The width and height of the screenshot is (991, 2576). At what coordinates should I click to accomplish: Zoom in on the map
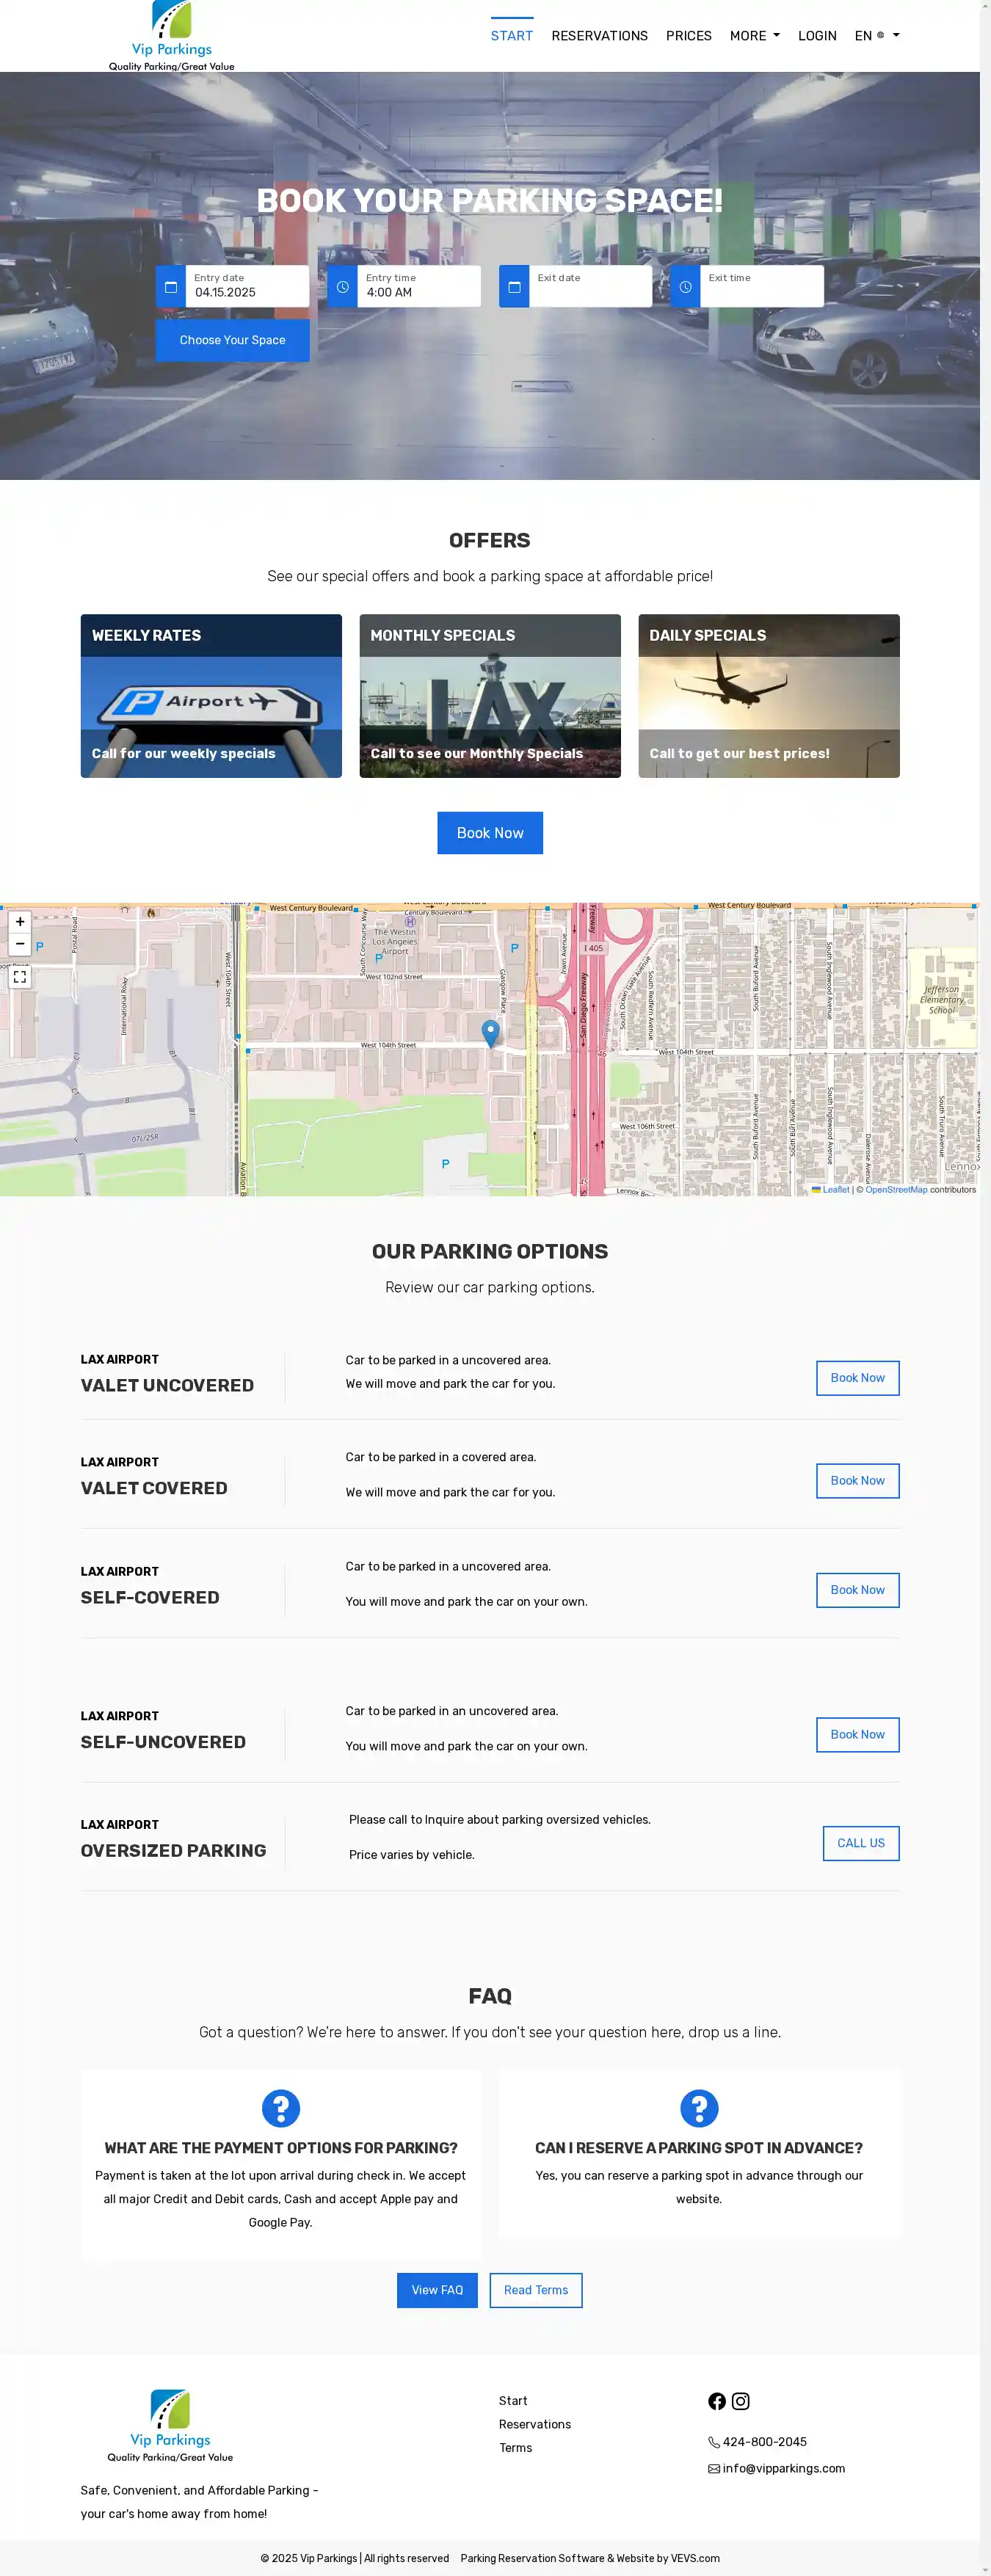pyautogui.click(x=20, y=922)
